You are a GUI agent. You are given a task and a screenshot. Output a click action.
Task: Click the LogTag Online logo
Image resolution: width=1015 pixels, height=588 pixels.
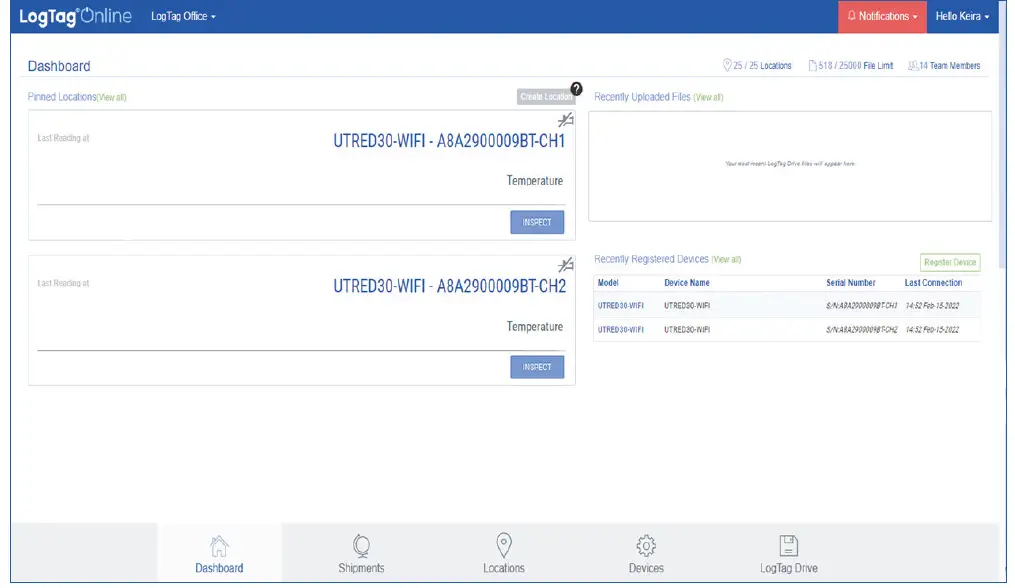[75, 16]
